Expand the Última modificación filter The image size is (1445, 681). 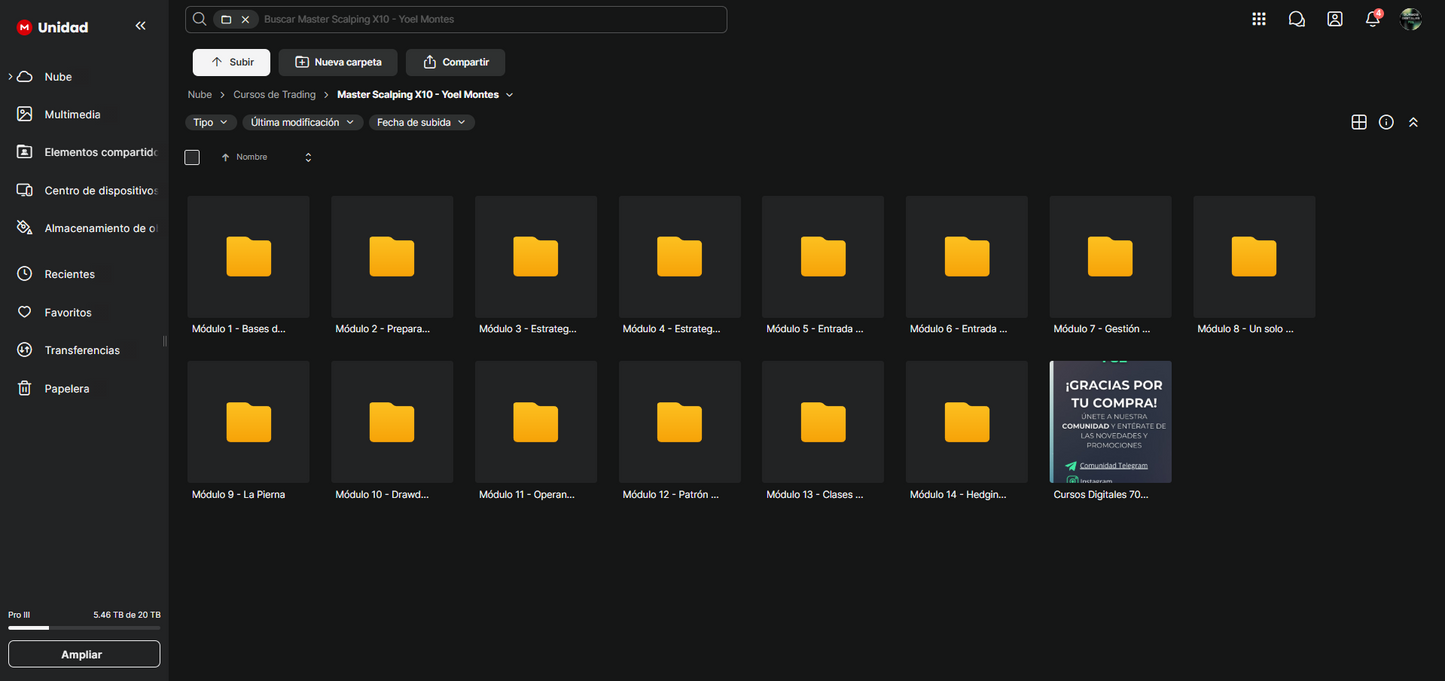(302, 122)
